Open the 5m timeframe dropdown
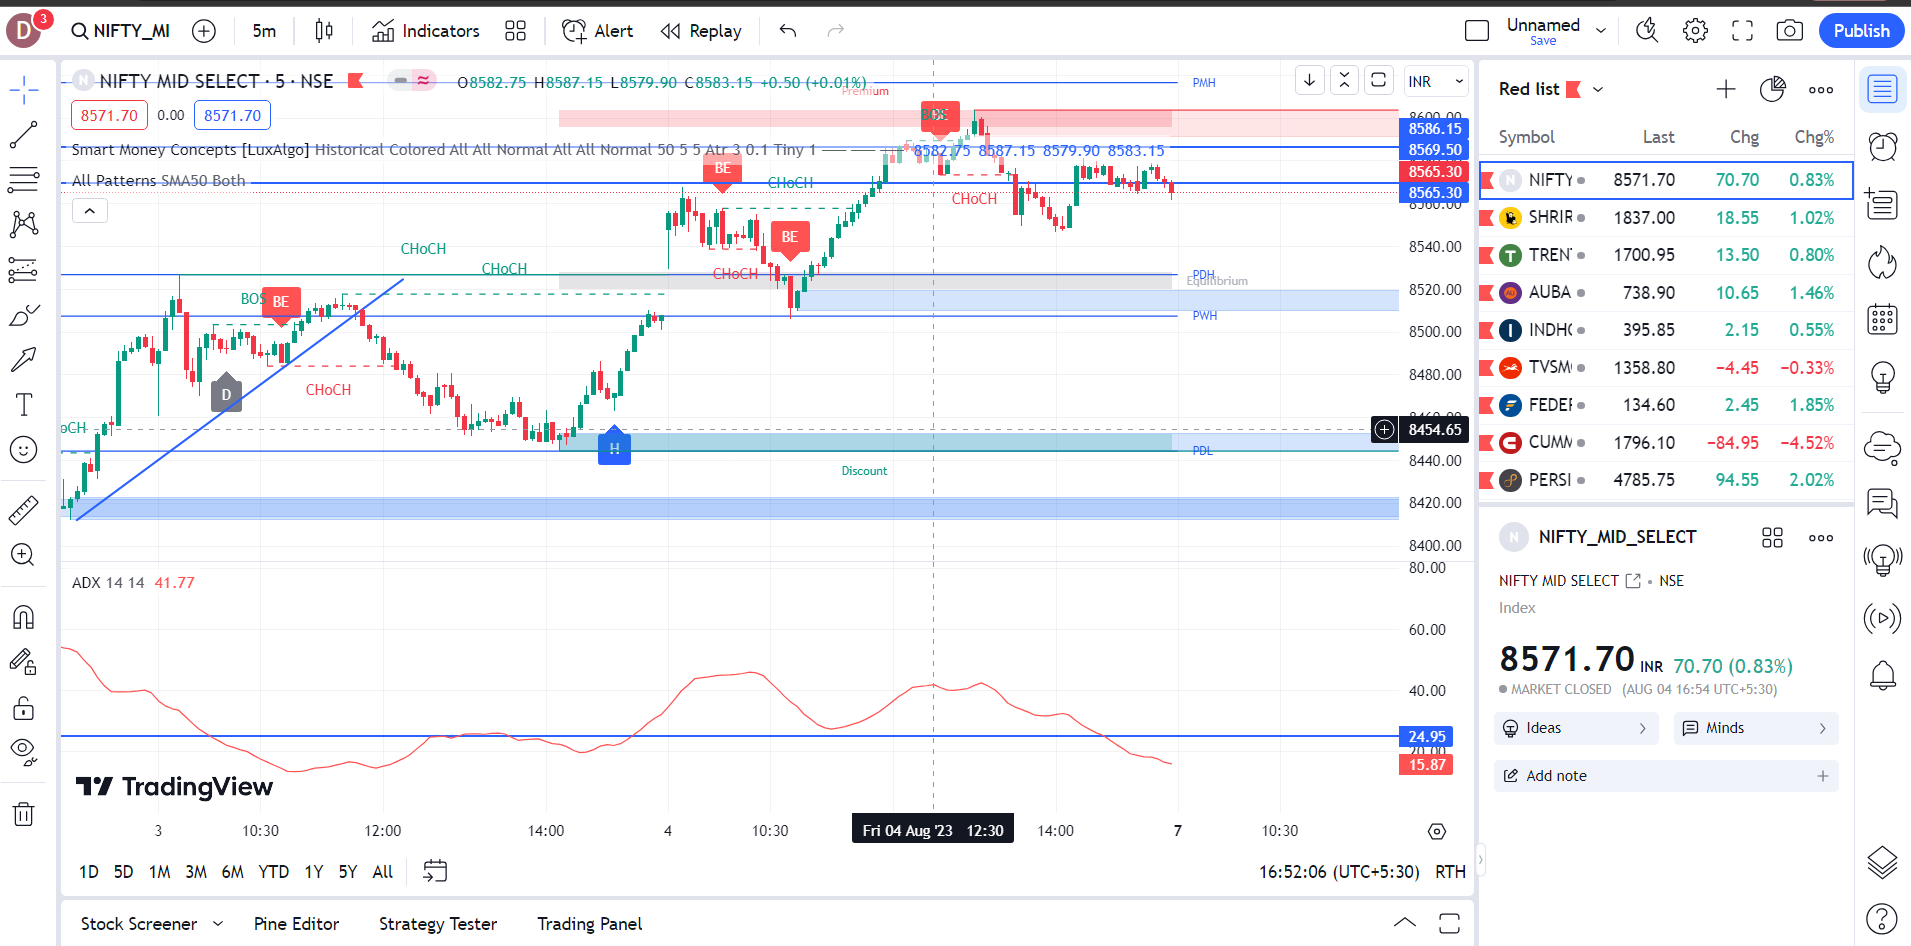 tap(263, 31)
